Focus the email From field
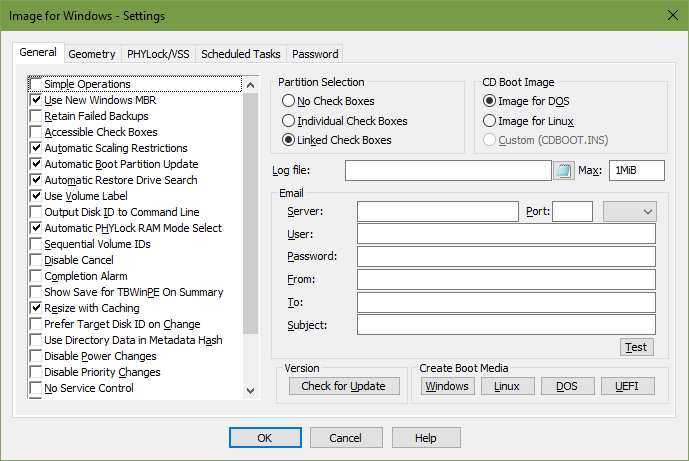Screen dimensions: 689x461 506,280
